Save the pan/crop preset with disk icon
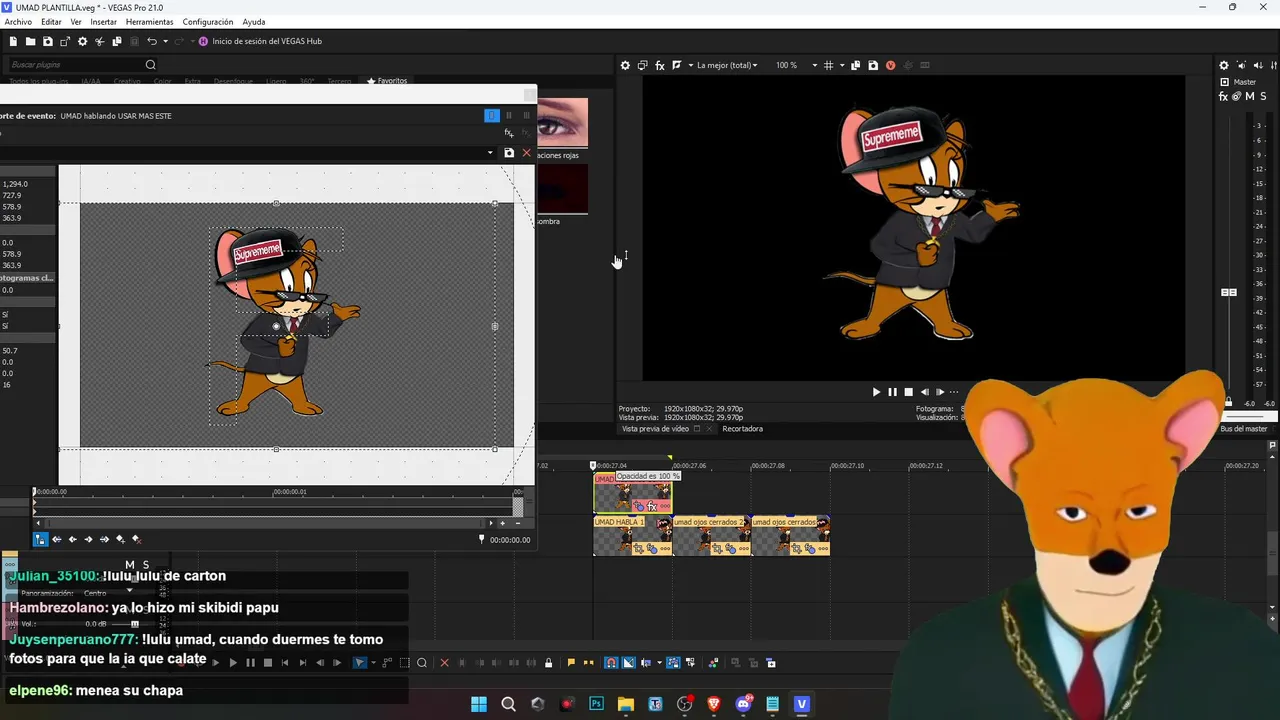The image size is (1280, 720). tap(509, 153)
